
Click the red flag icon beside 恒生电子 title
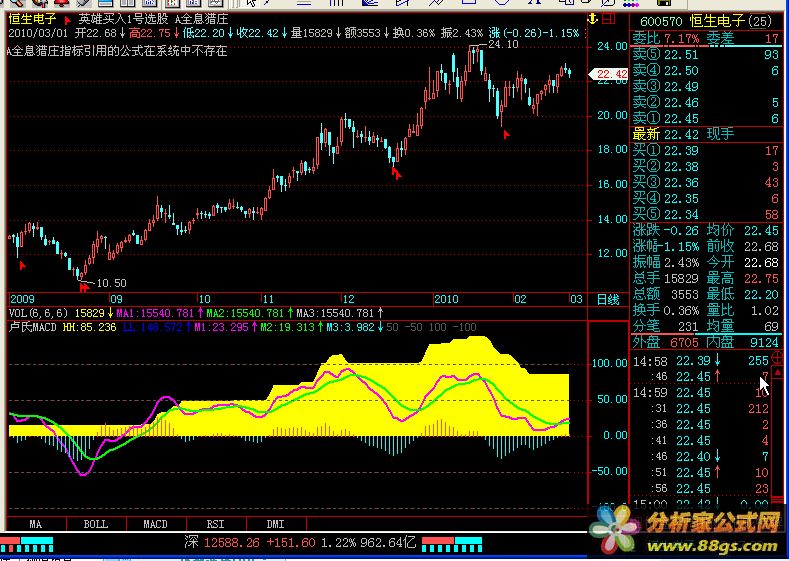tap(67, 21)
